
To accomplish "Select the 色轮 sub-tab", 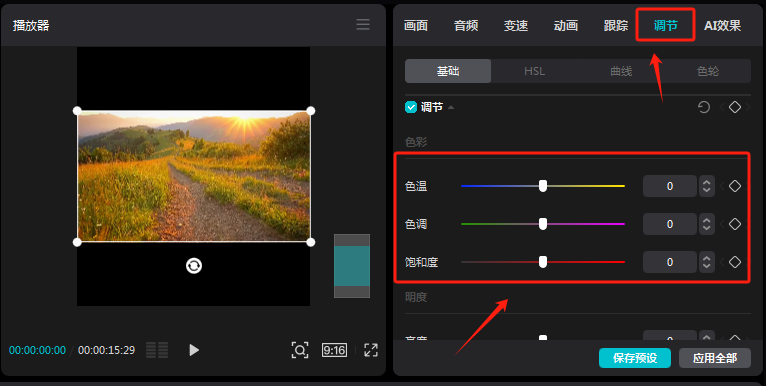I will [x=707, y=71].
